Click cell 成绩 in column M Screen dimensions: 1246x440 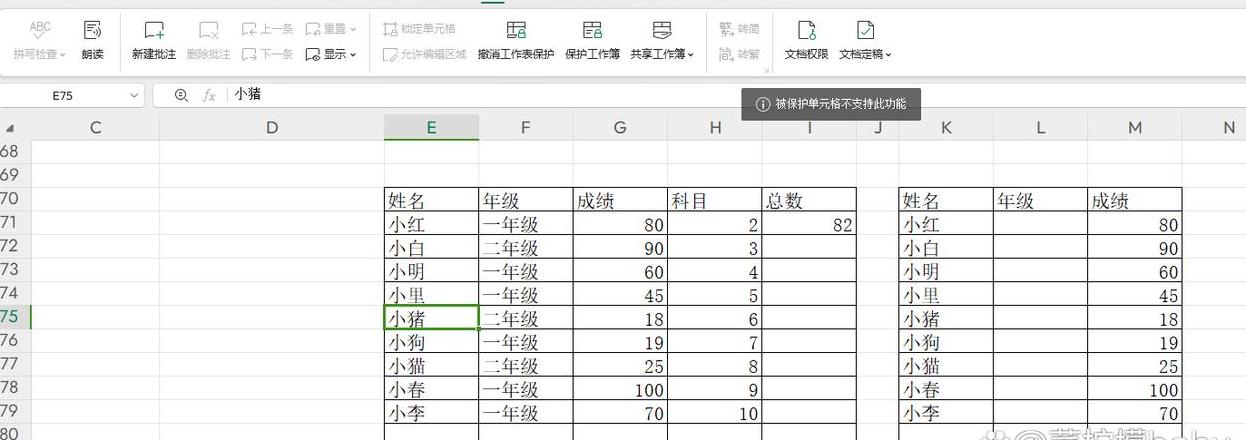(1134, 199)
